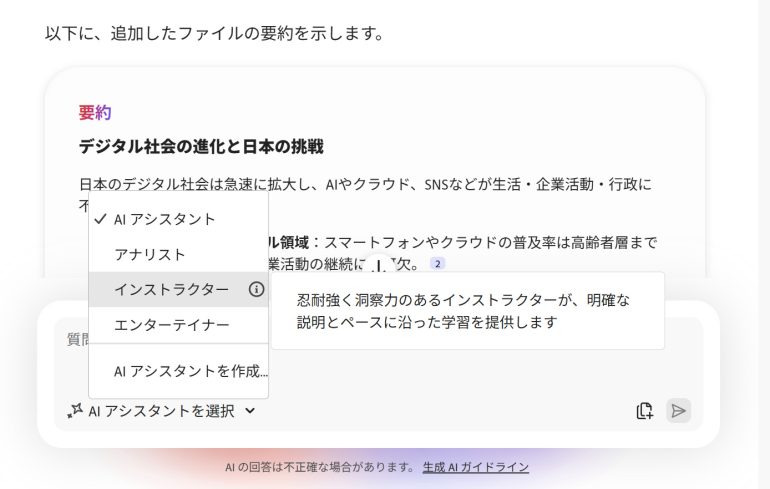The height and width of the screenshot is (489, 770).
Task: Click the デジタル社会の進化と日本の挑戦 title
Action: 201,147
